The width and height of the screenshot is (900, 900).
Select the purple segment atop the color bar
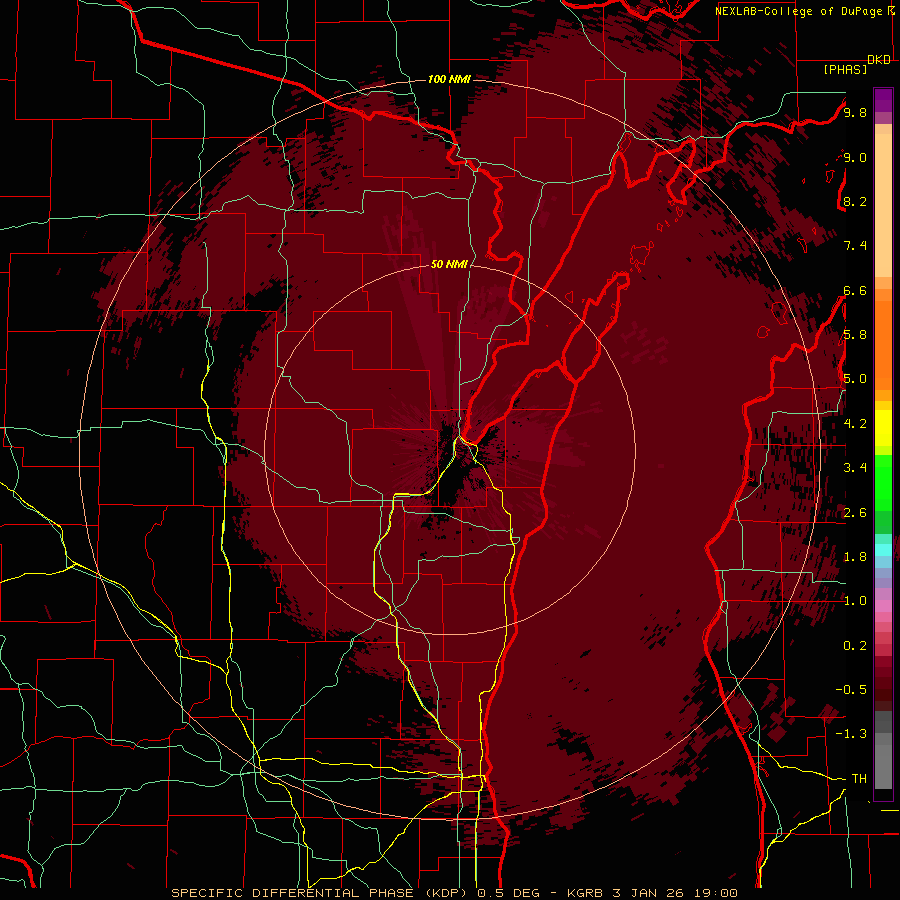[x=883, y=101]
